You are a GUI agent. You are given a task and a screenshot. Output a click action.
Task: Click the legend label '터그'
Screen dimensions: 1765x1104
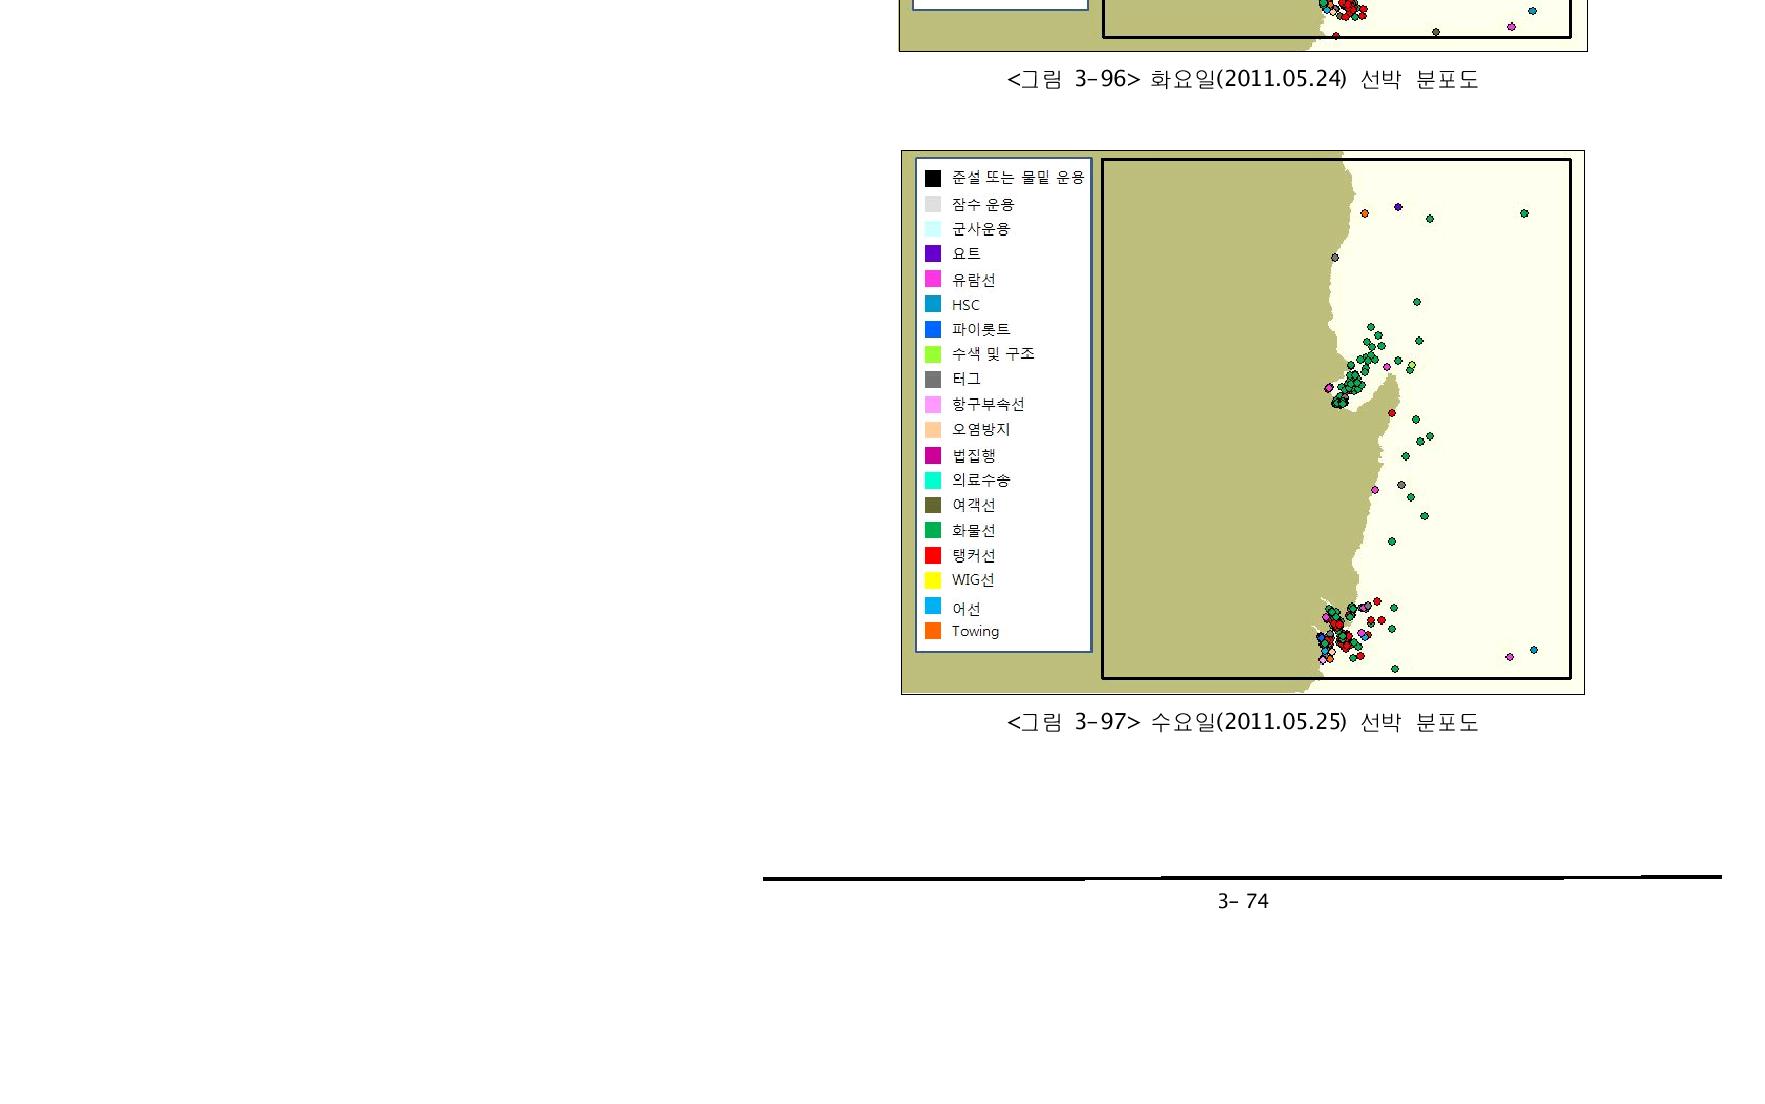(x=966, y=379)
